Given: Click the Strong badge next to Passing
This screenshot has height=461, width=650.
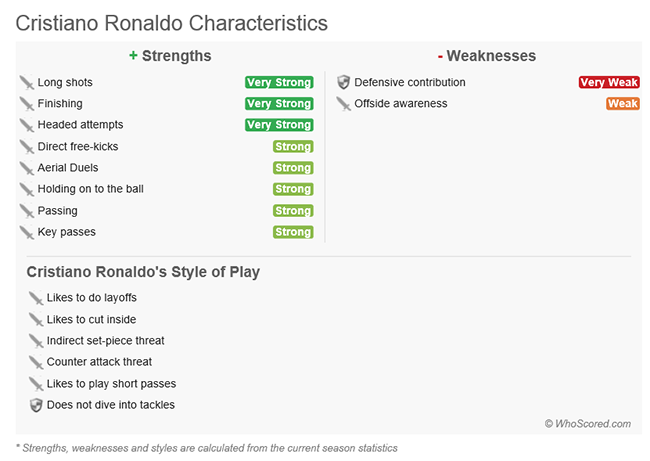Looking at the screenshot, I should (x=293, y=211).
